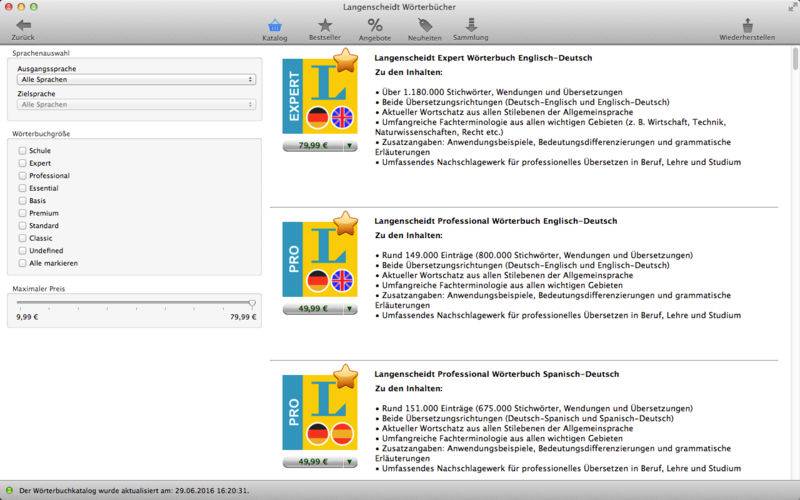
Task: Click the Sprachenauswahl section heading
Action: 41,54
